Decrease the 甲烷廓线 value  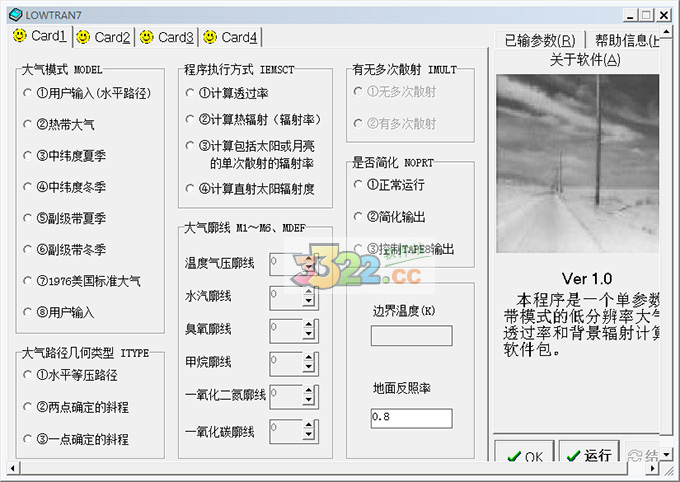(x=308, y=367)
